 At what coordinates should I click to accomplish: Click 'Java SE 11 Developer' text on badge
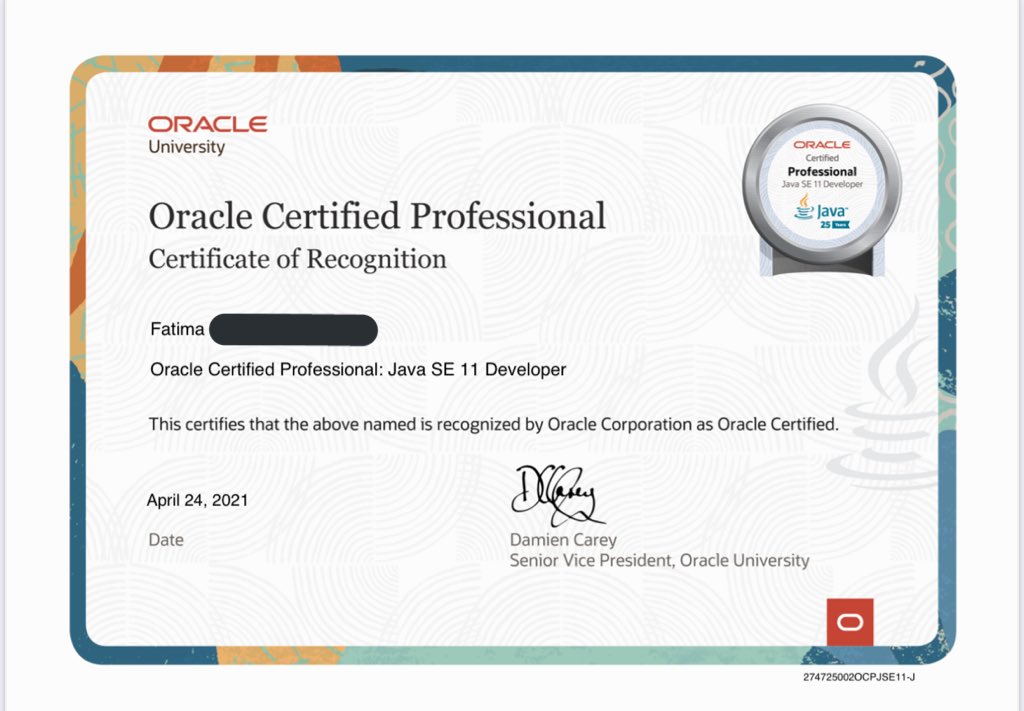[822, 185]
